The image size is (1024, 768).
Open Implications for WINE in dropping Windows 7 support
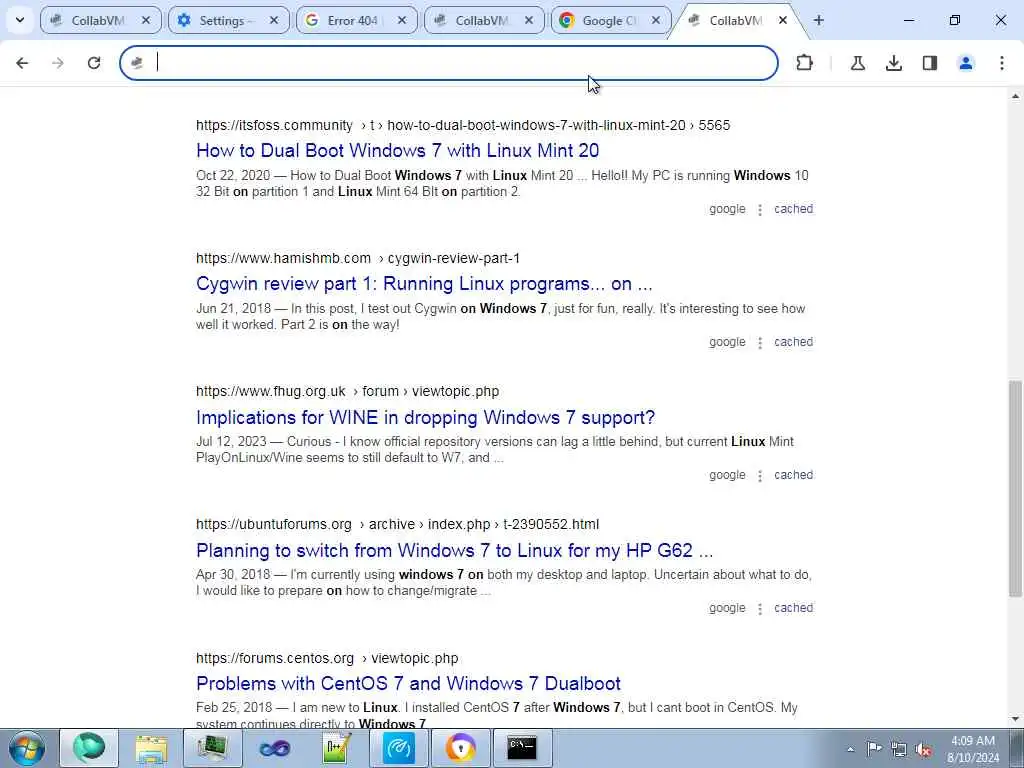tap(425, 417)
